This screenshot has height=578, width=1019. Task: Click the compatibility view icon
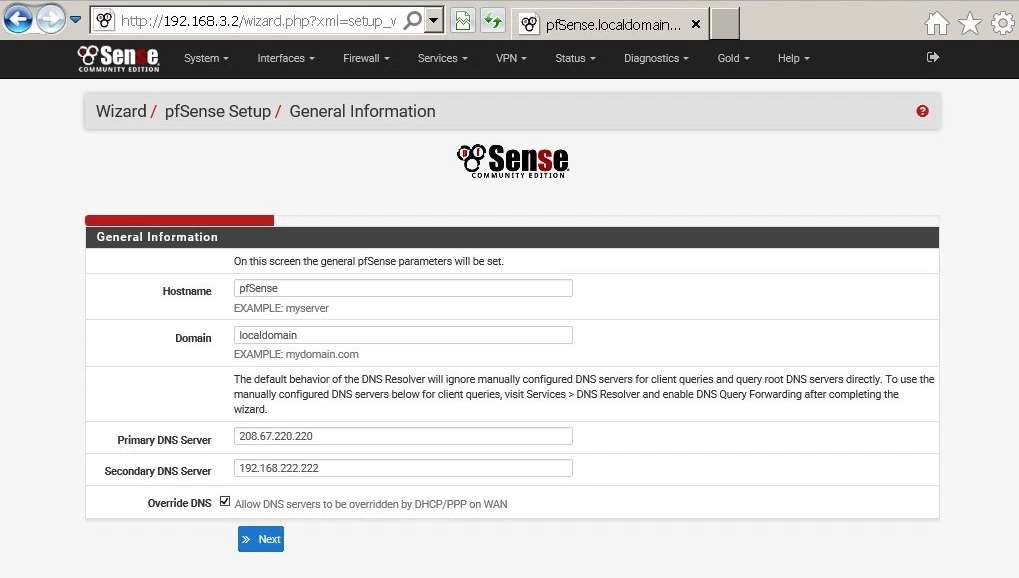[x=463, y=21]
